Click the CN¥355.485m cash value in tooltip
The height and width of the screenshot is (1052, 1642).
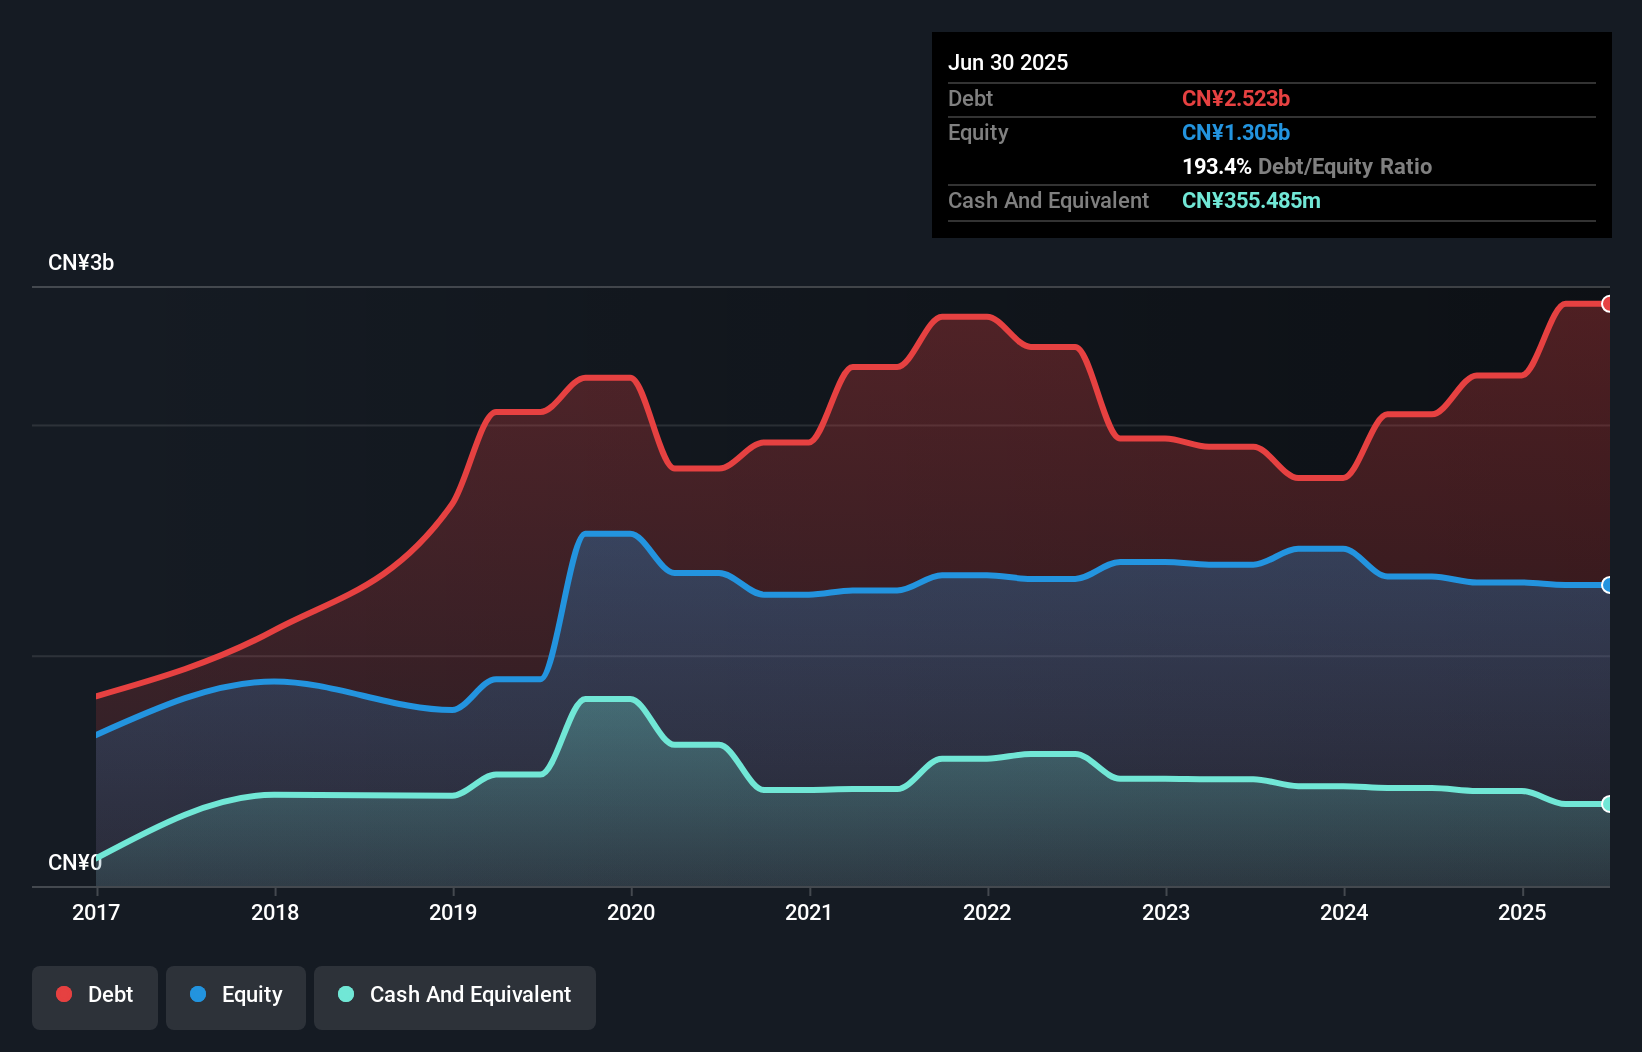pyautogui.click(x=1251, y=200)
